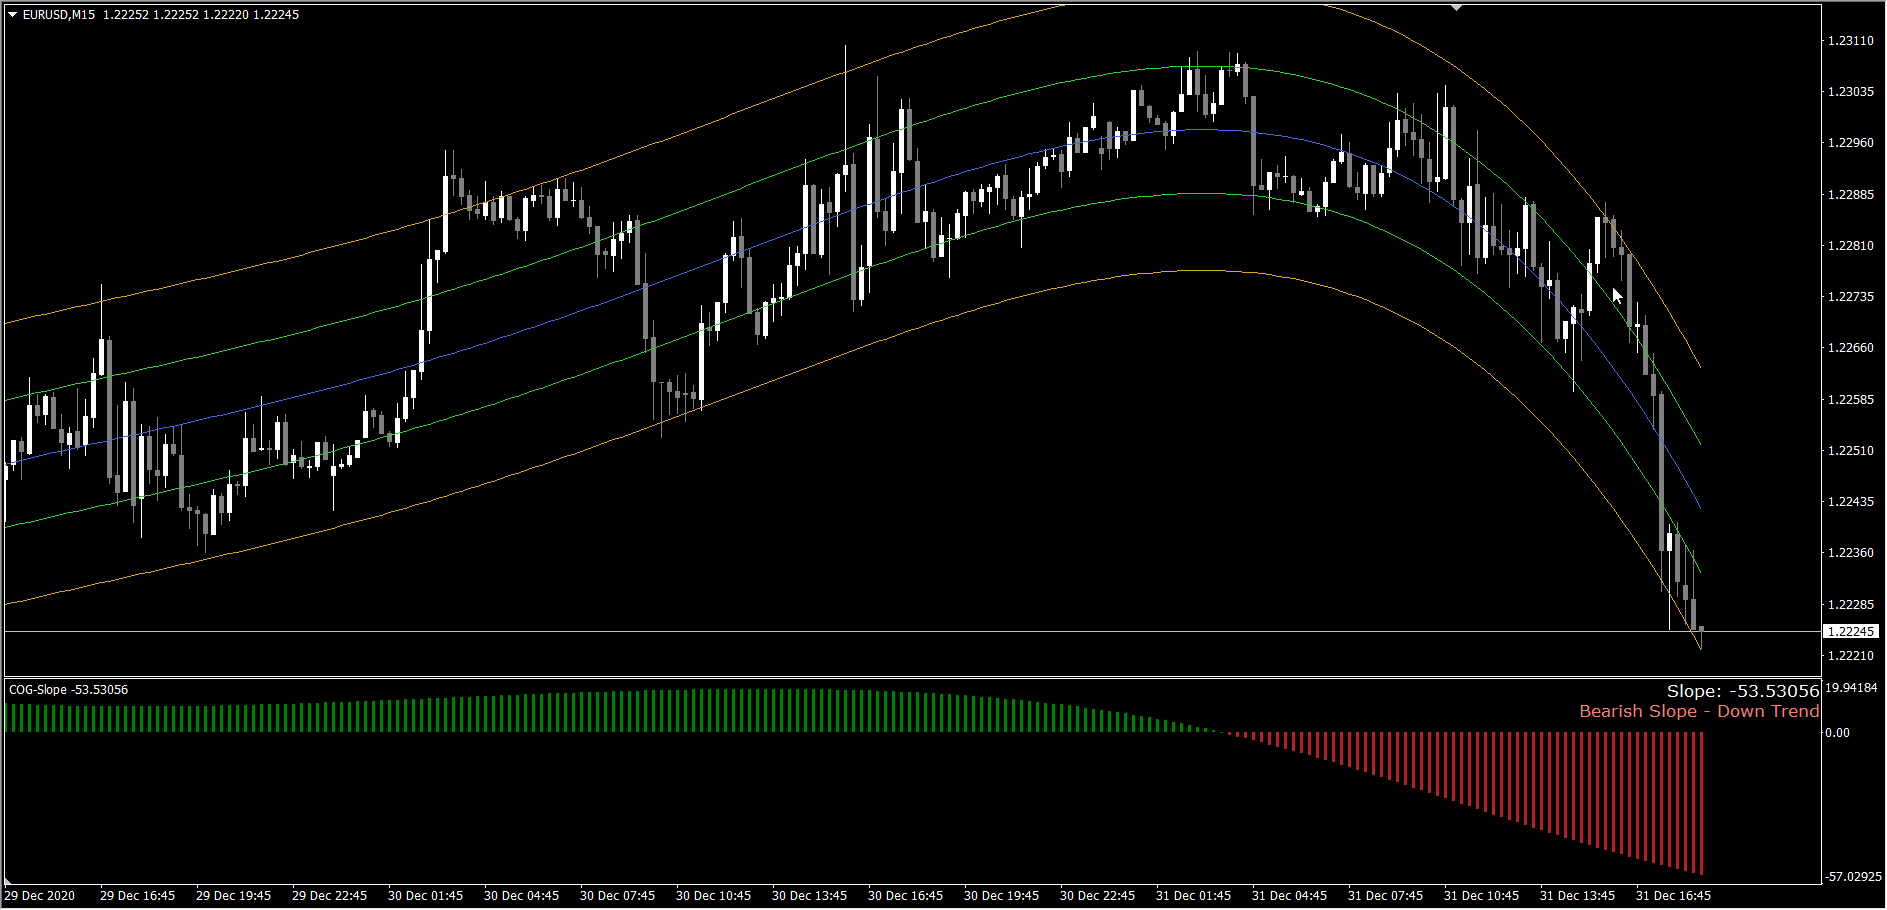Click indicator scale value 19.94184
This screenshot has height=910, width=1887.
1852,688
